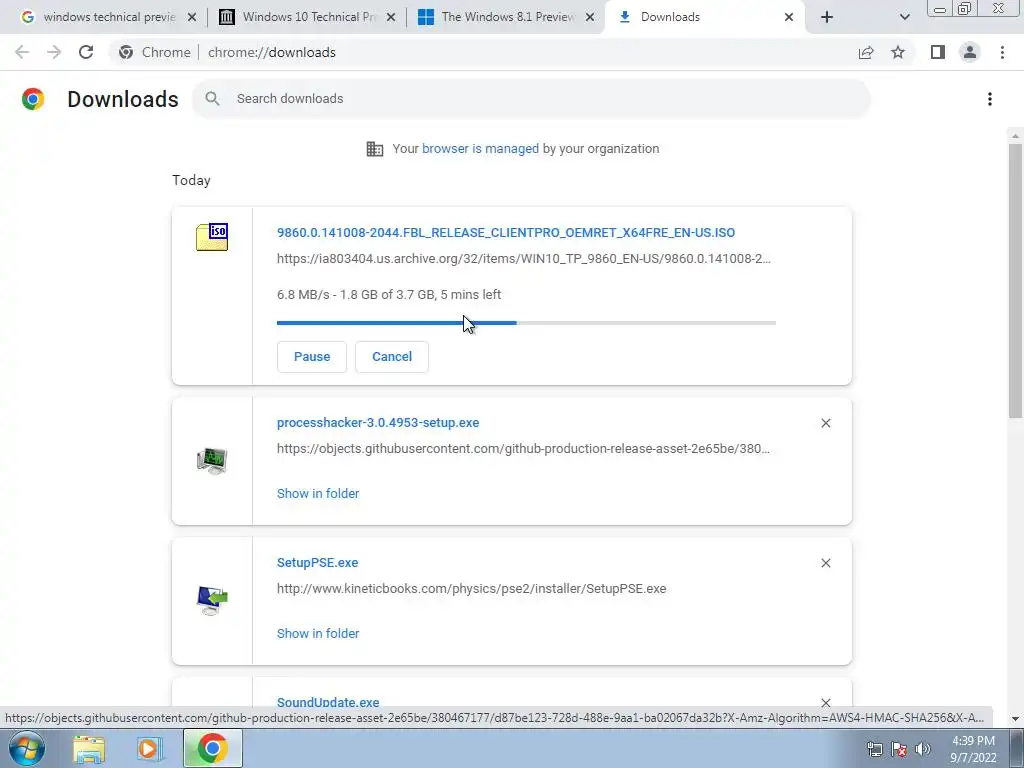Click the page vertical scrollbar thumb
The height and width of the screenshot is (768, 1024).
pyautogui.click(x=1015, y=281)
